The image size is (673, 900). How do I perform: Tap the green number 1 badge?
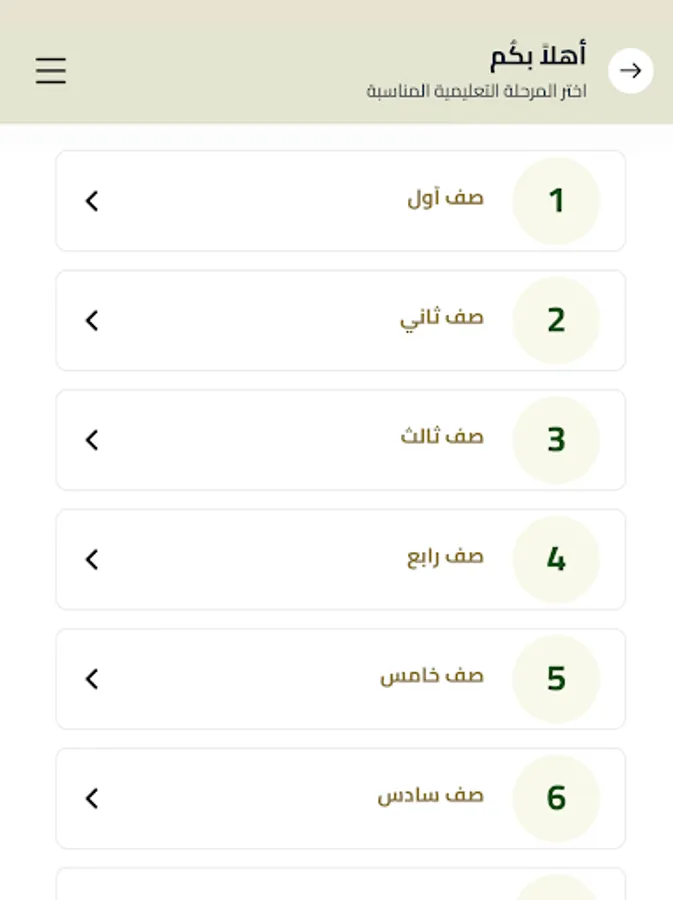pyautogui.click(x=557, y=200)
